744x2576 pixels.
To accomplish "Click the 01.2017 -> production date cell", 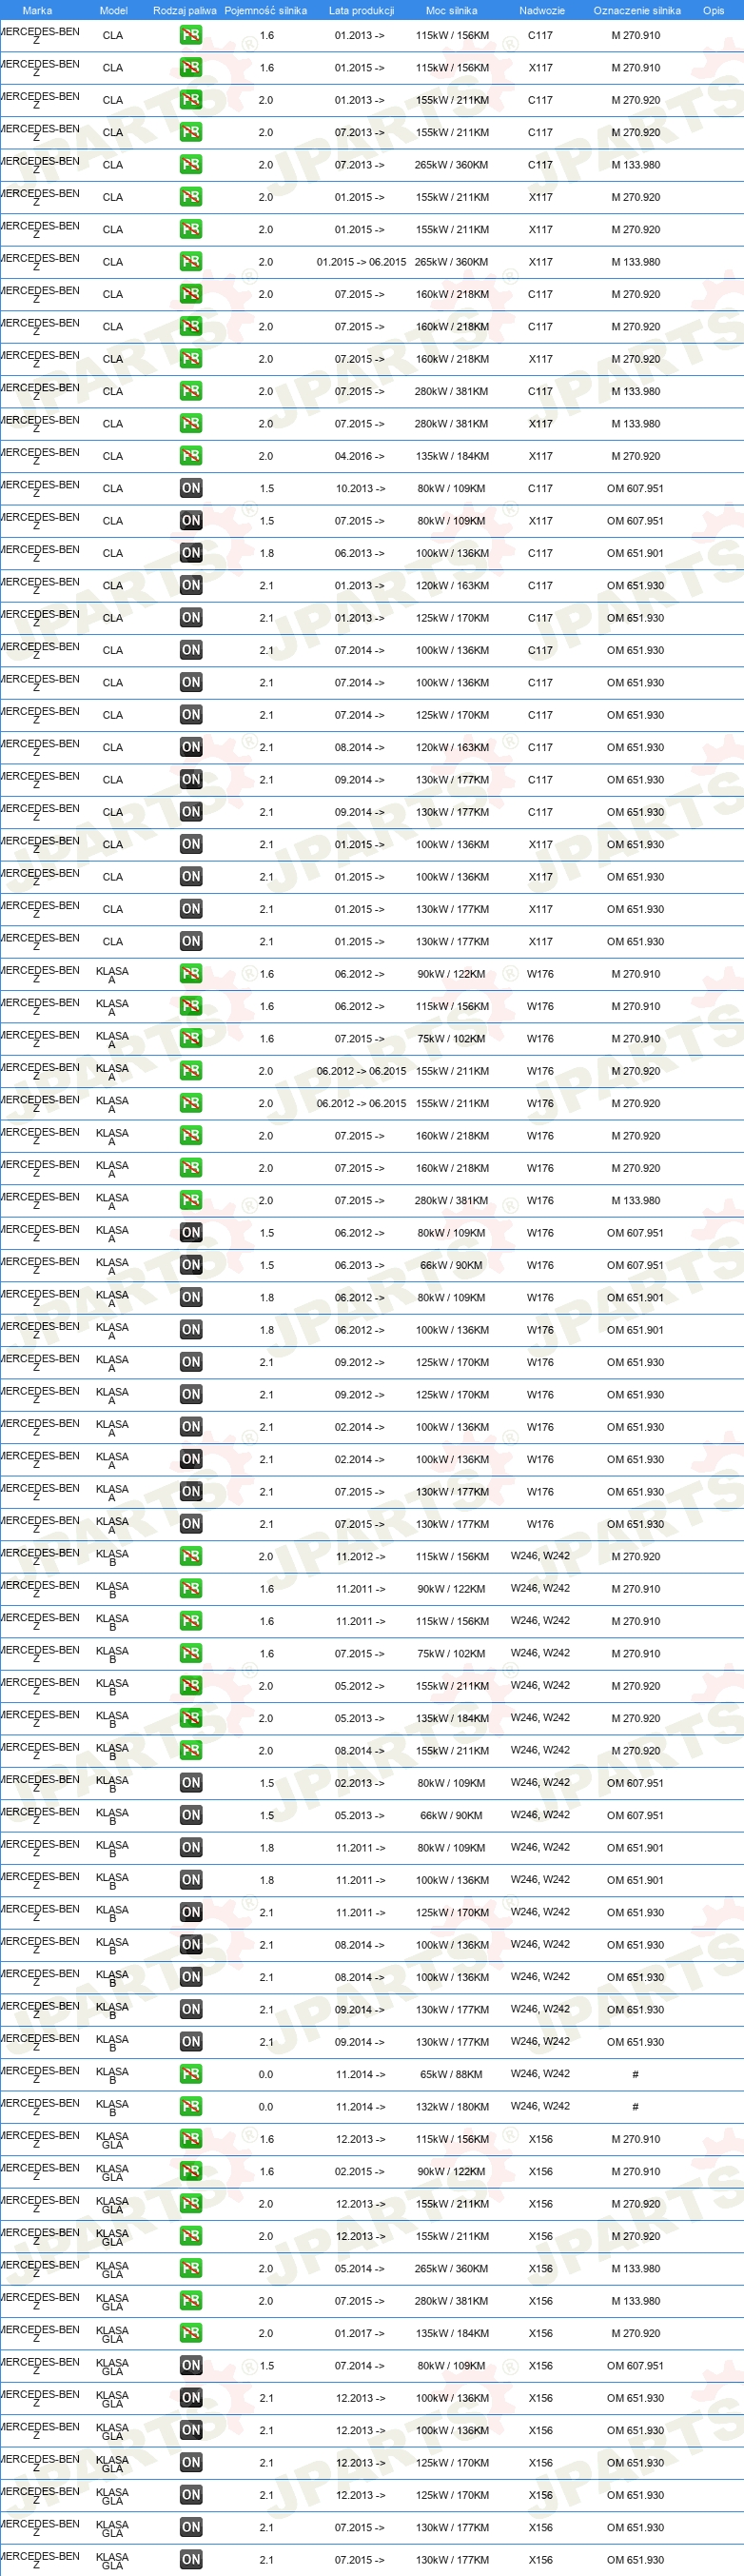I will pos(360,2334).
